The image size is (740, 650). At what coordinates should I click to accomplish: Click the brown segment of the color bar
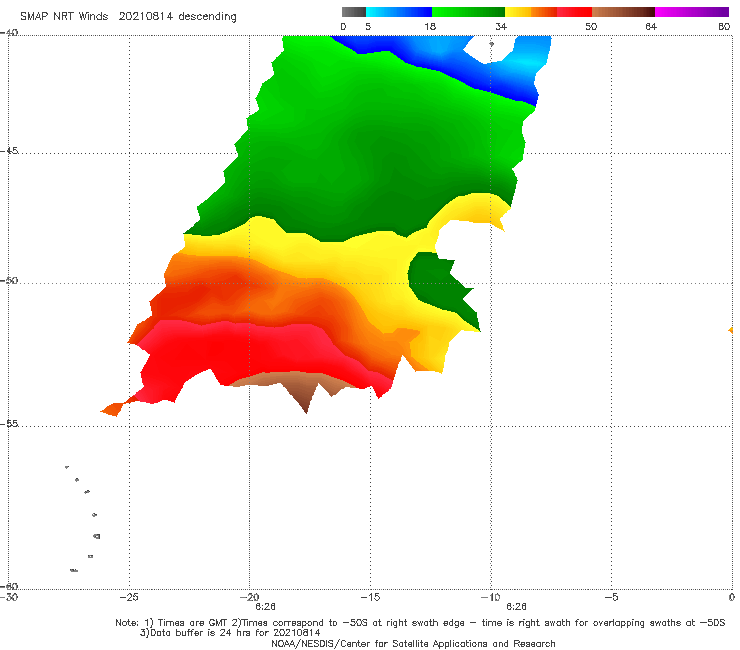(x=623, y=12)
